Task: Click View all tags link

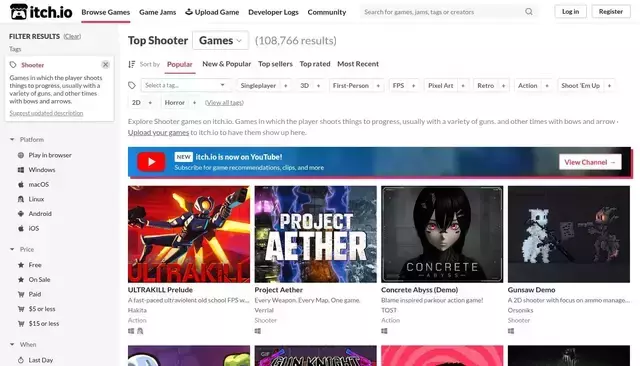Action: click(224, 102)
